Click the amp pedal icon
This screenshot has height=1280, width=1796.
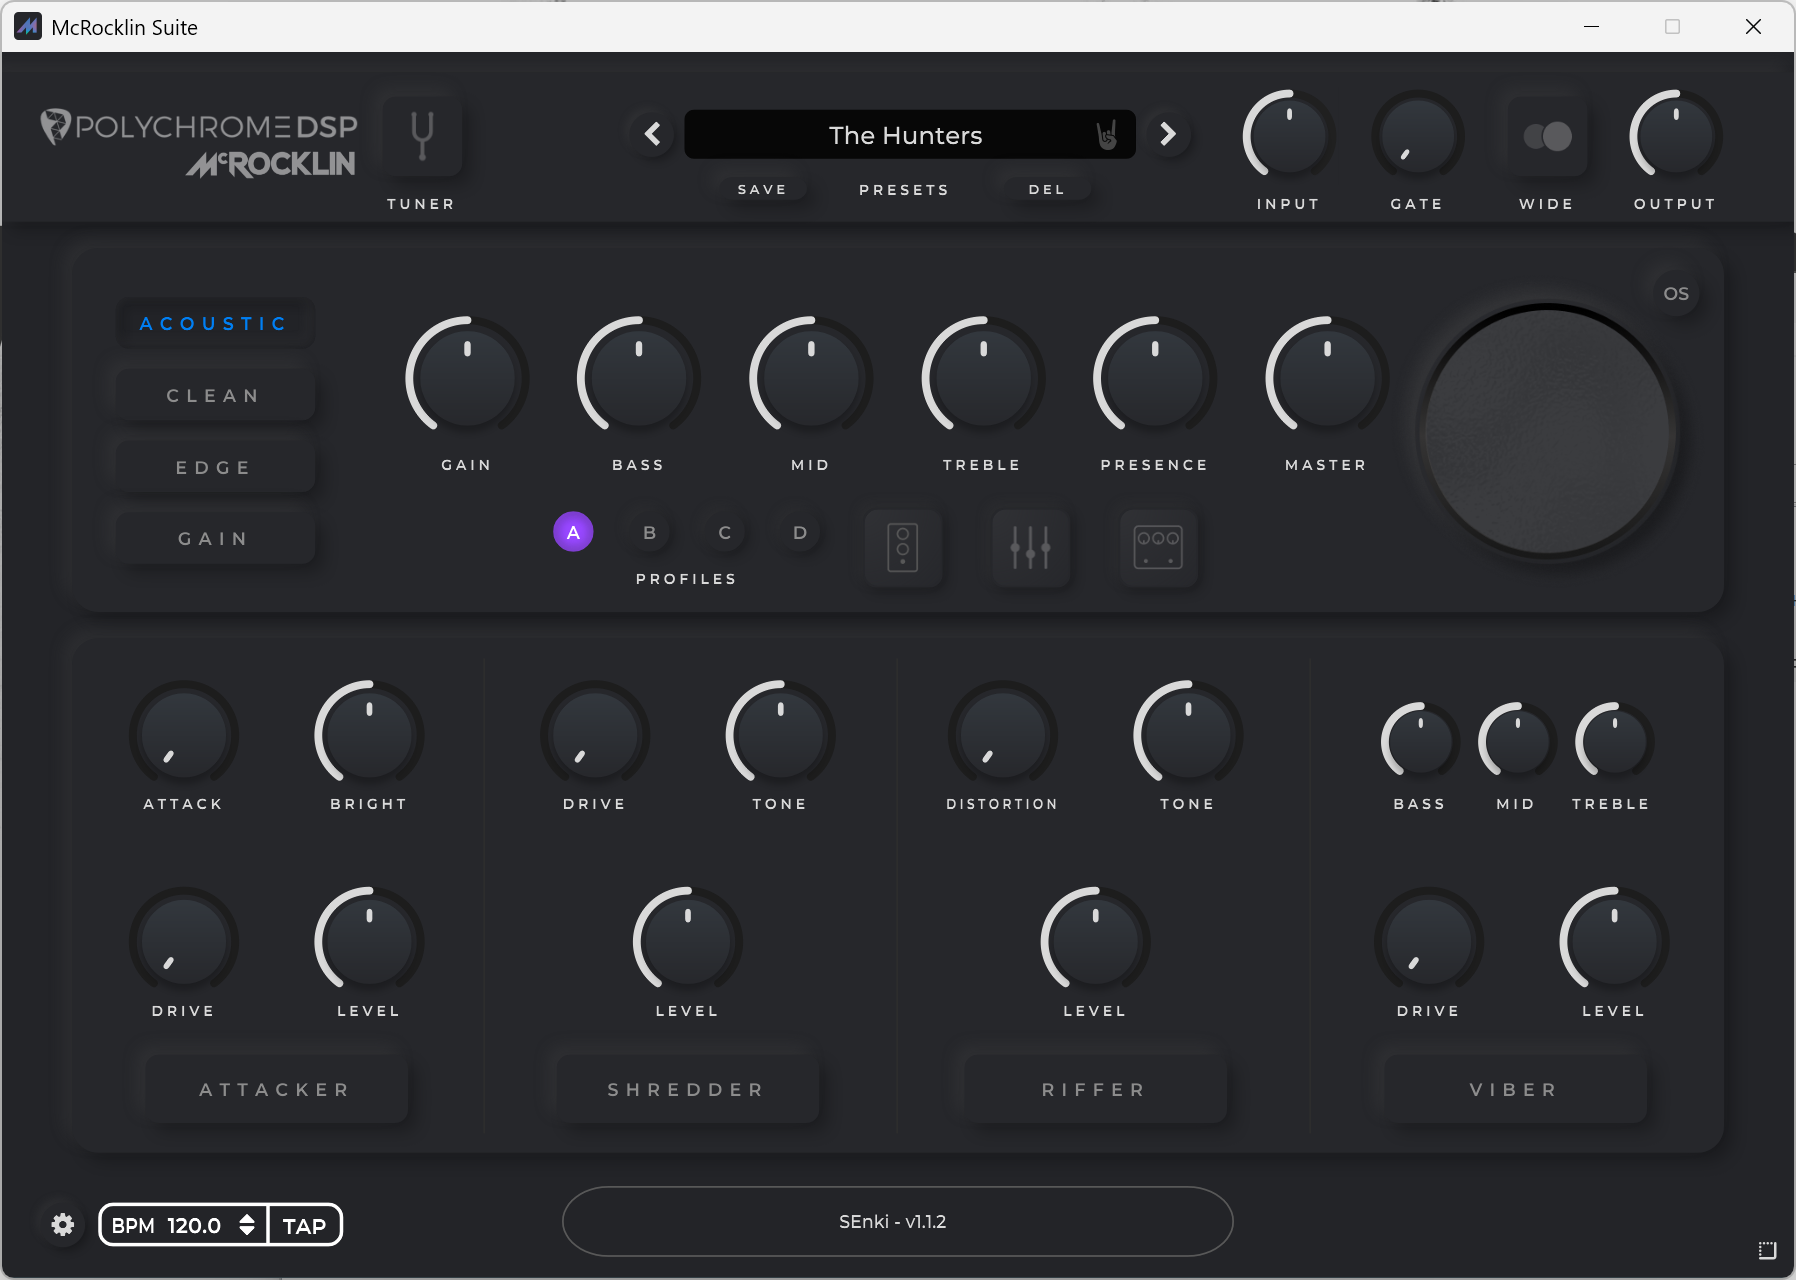pyautogui.click(x=1157, y=548)
